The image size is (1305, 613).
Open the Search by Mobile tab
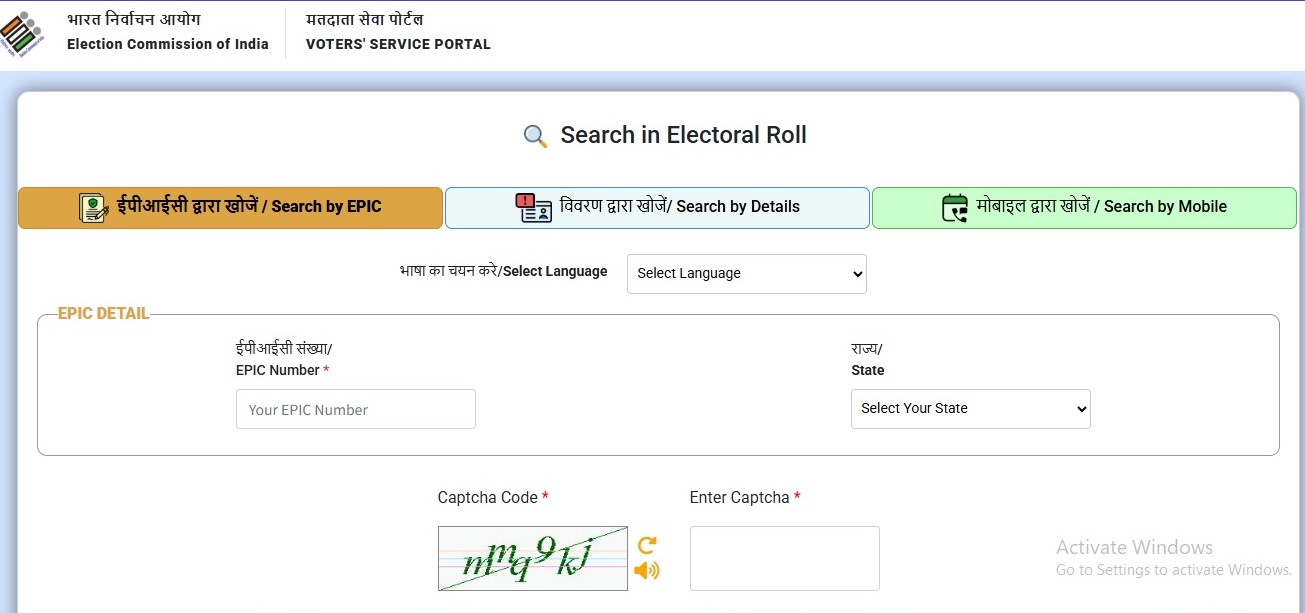click(1084, 208)
